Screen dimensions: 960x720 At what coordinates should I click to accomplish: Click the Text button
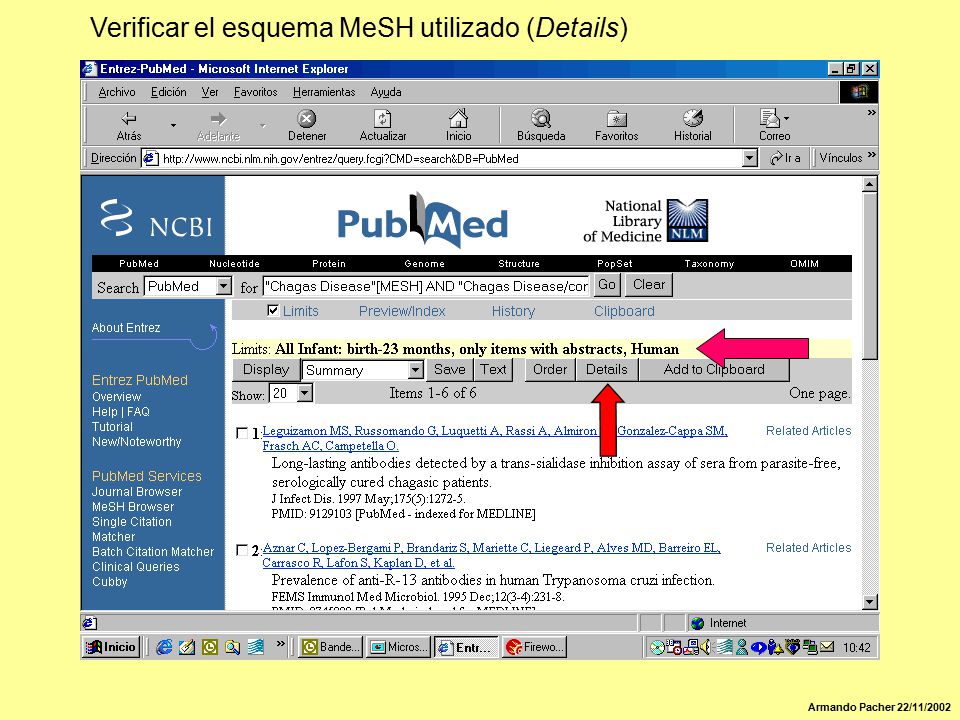pos(493,369)
